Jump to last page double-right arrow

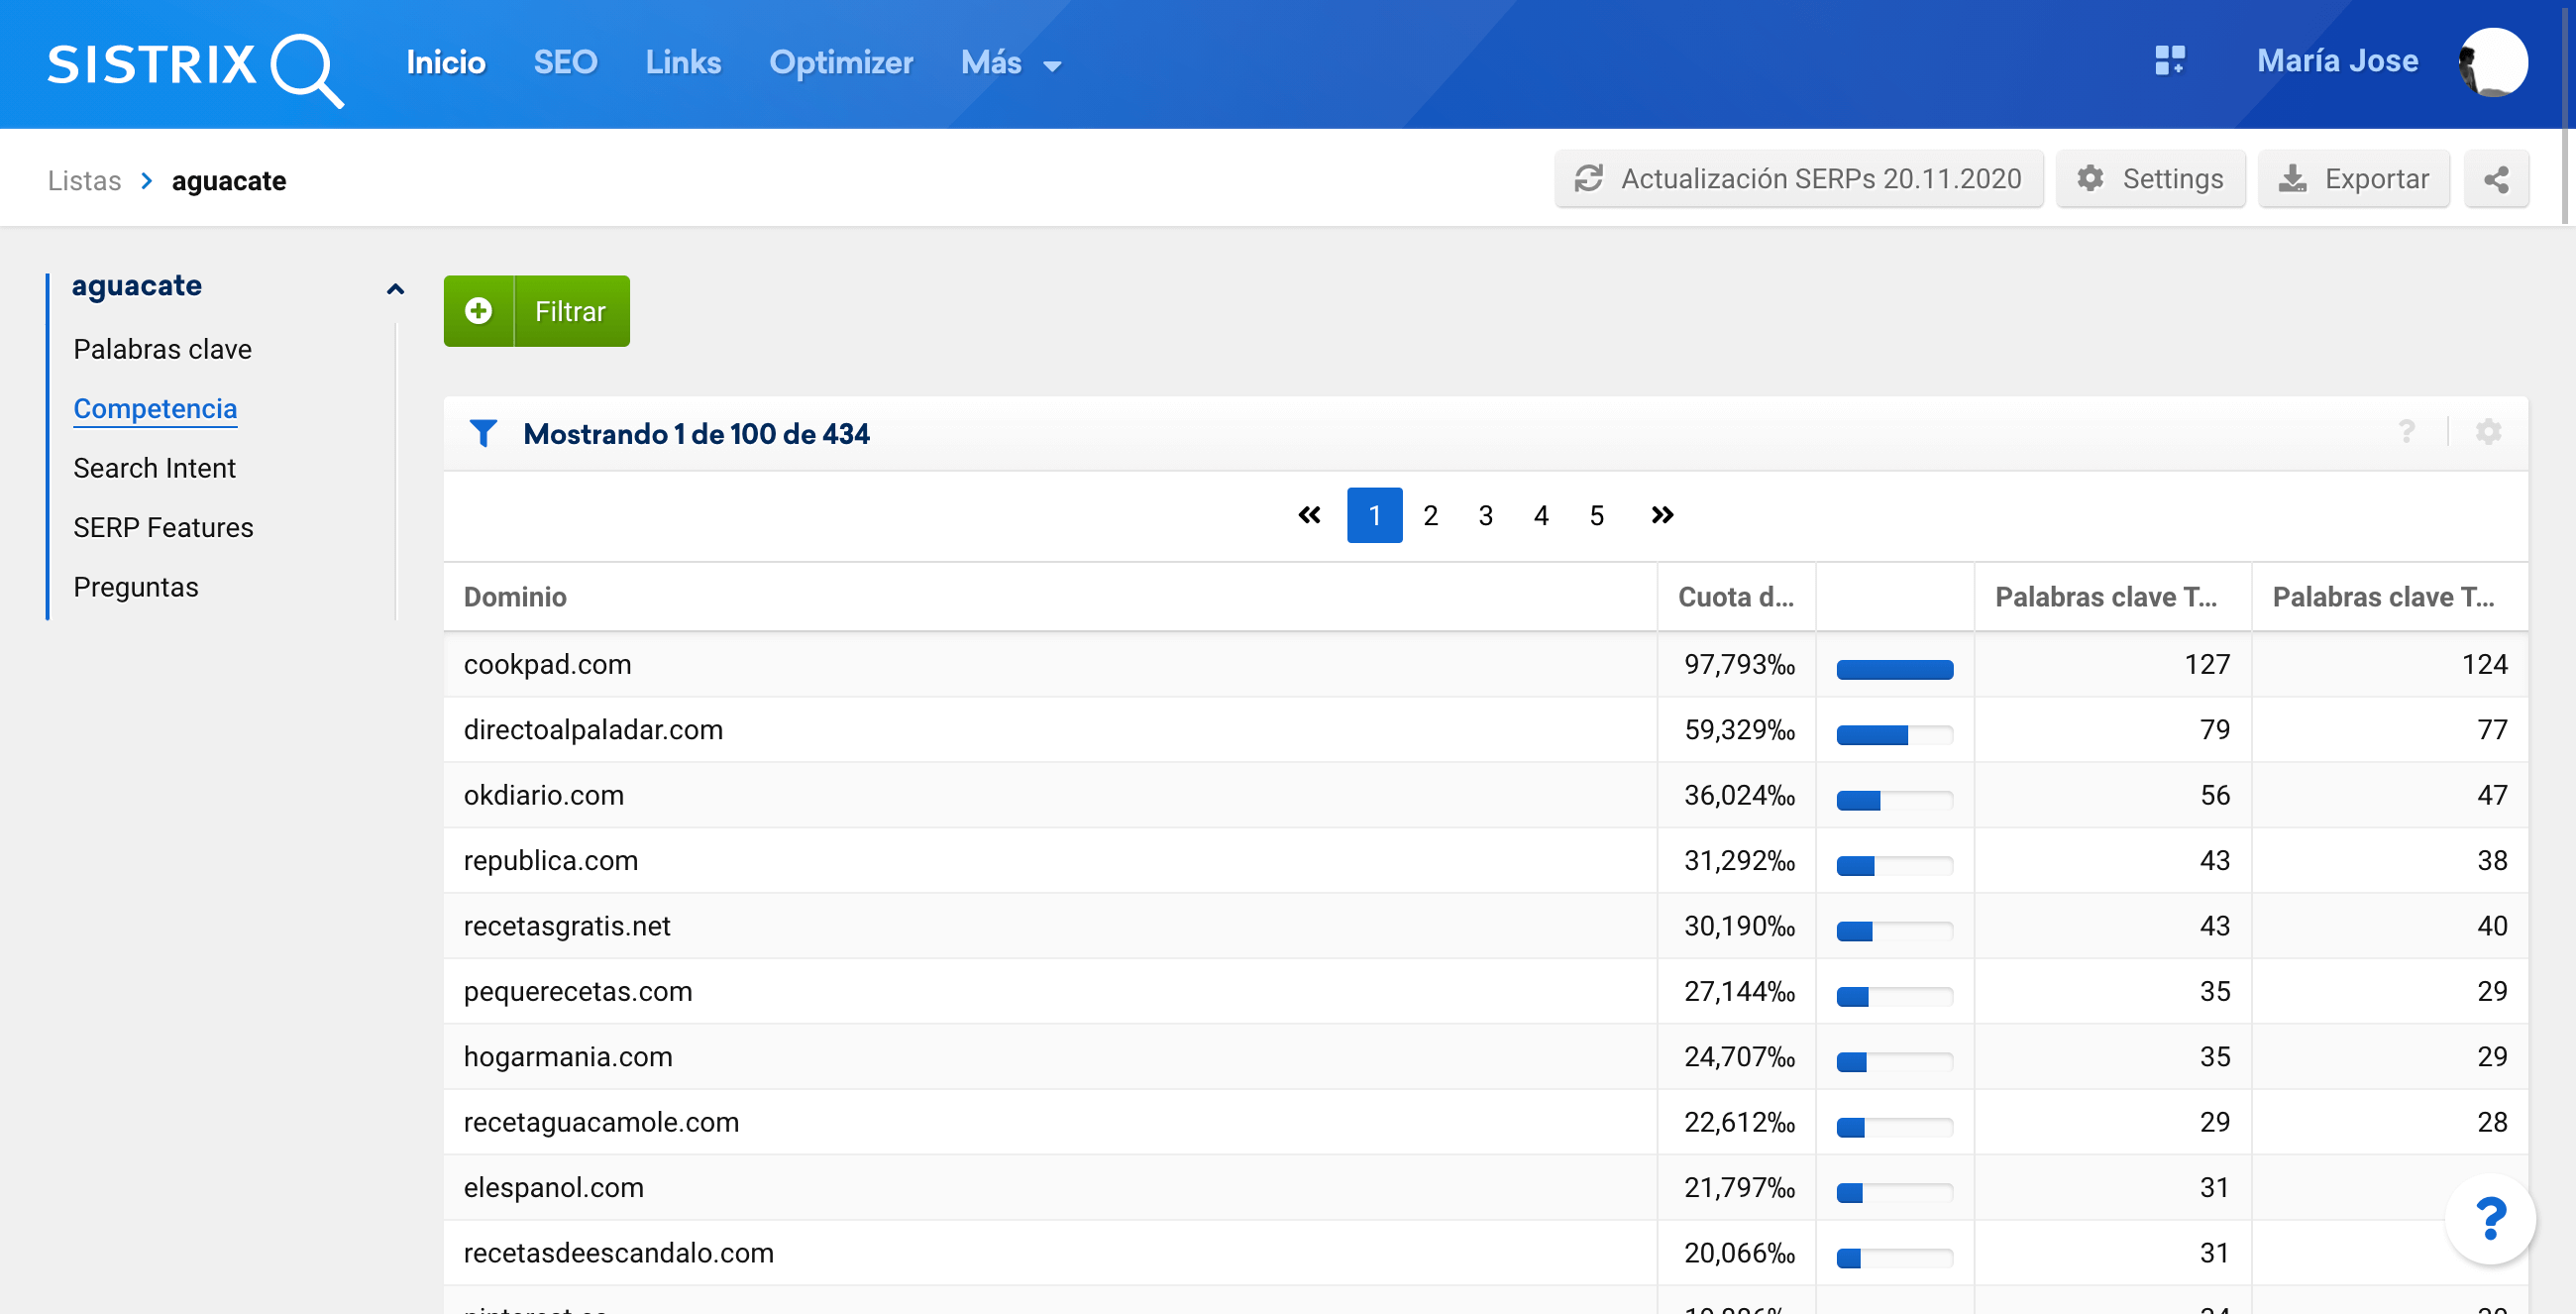(1662, 515)
